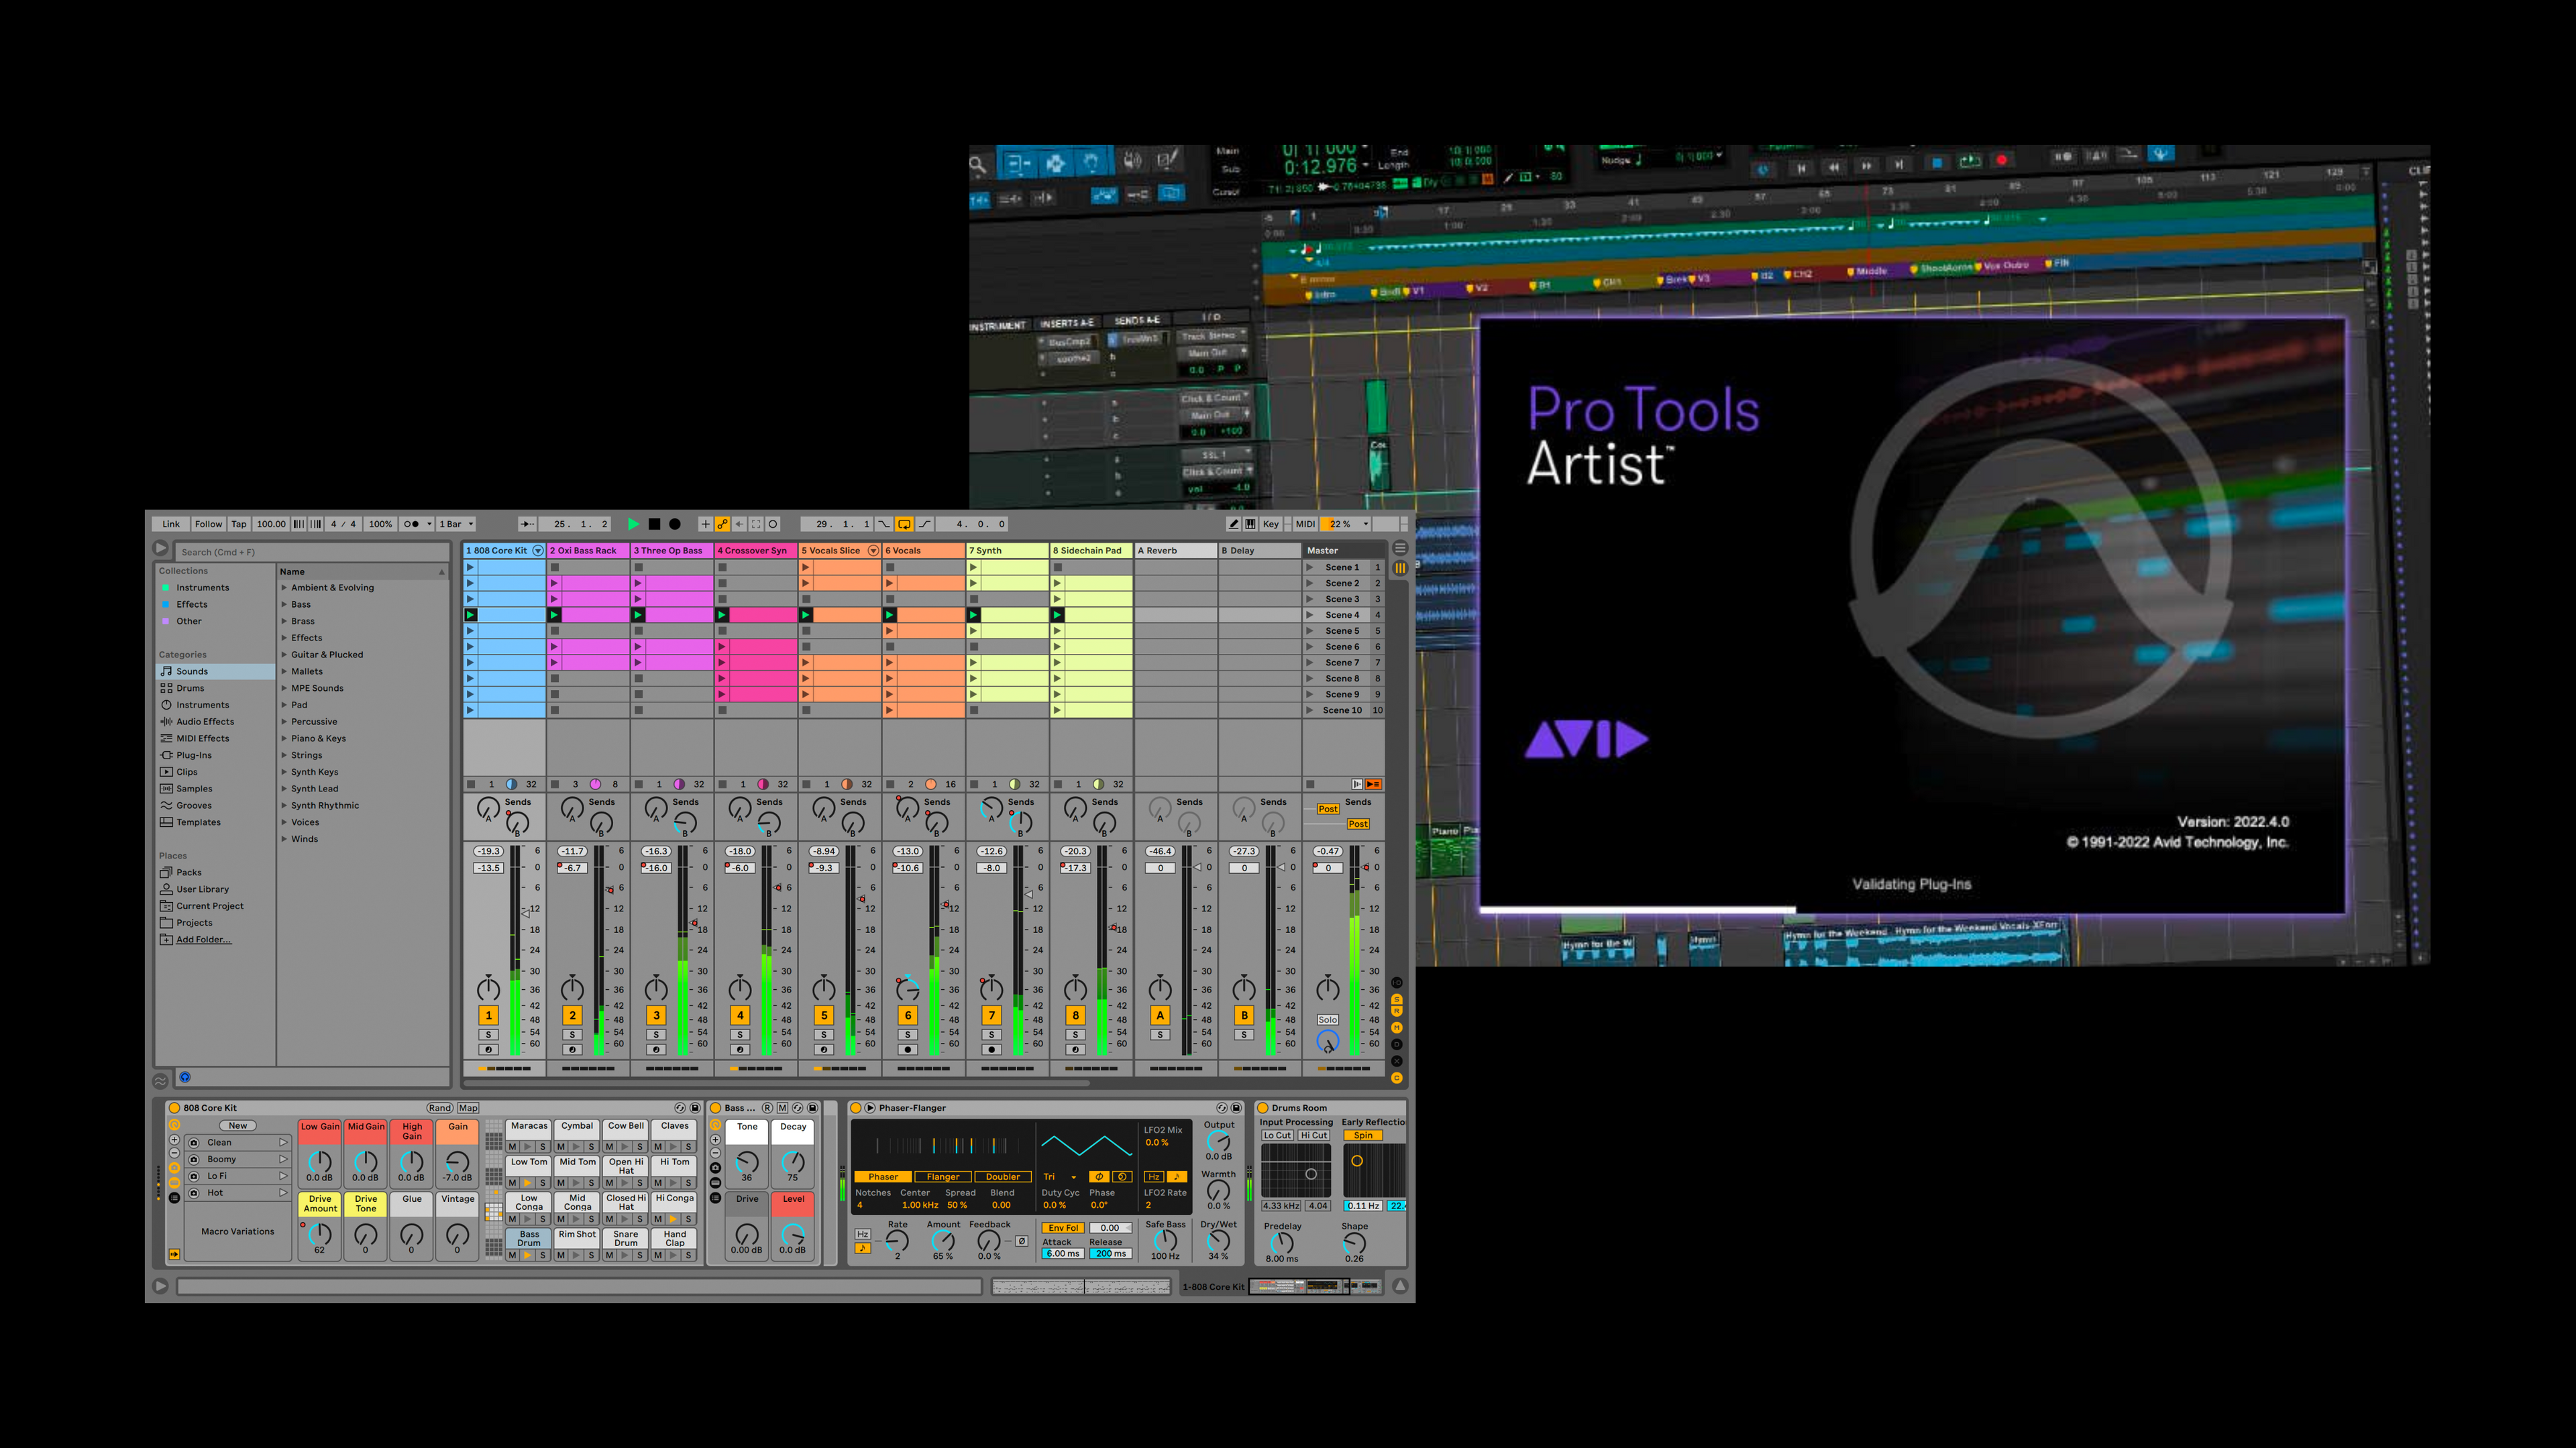Screen dimensions: 2576x1448
Task: Save the 808 Core Kit rack preset disk icon
Action: point(695,1108)
